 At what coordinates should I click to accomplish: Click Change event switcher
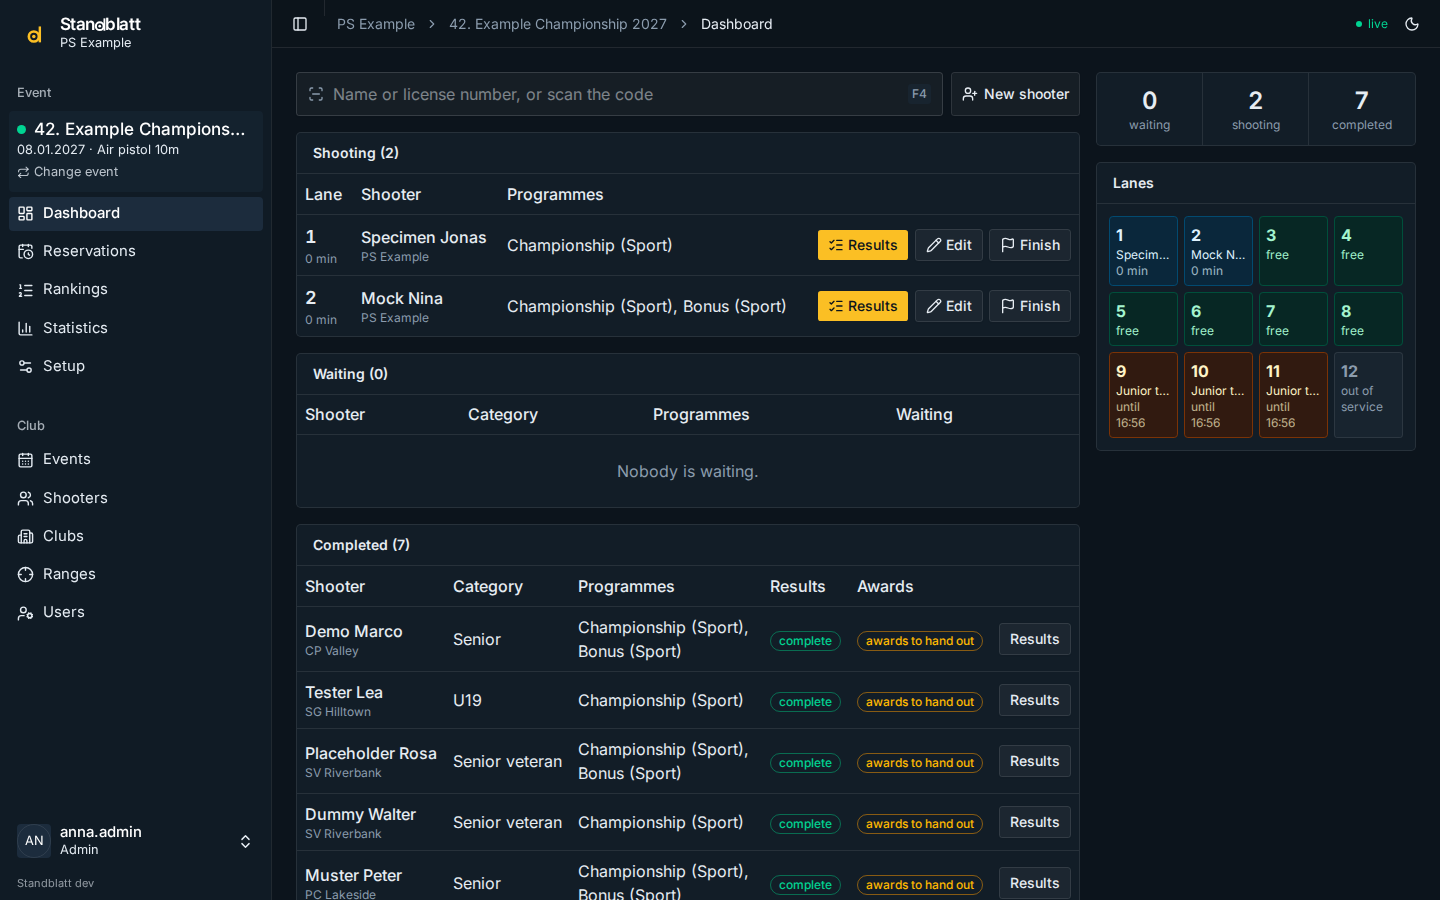pyautogui.click(x=68, y=172)
